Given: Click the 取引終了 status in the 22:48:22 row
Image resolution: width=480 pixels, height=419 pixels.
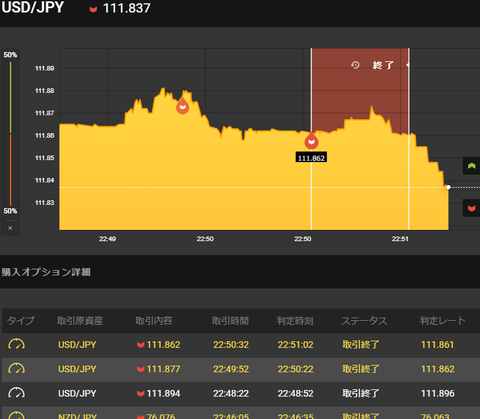Looking at the screenshot, I should (361, 393).
